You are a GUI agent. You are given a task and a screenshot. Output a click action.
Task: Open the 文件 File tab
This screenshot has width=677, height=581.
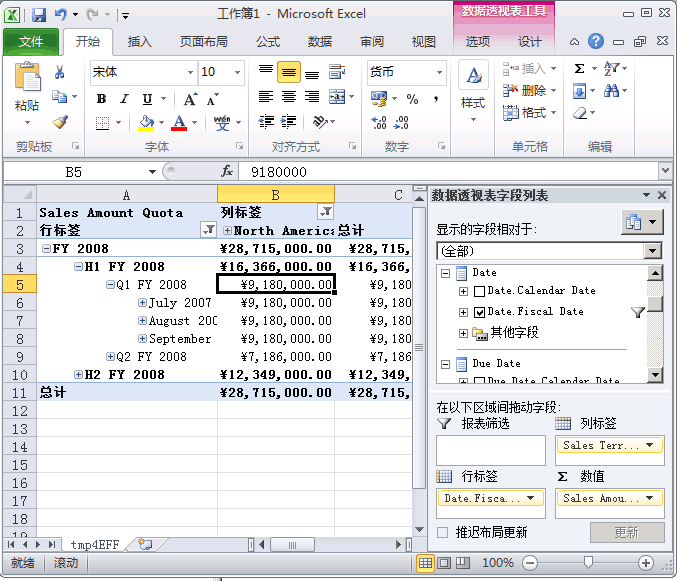(31, 42)
